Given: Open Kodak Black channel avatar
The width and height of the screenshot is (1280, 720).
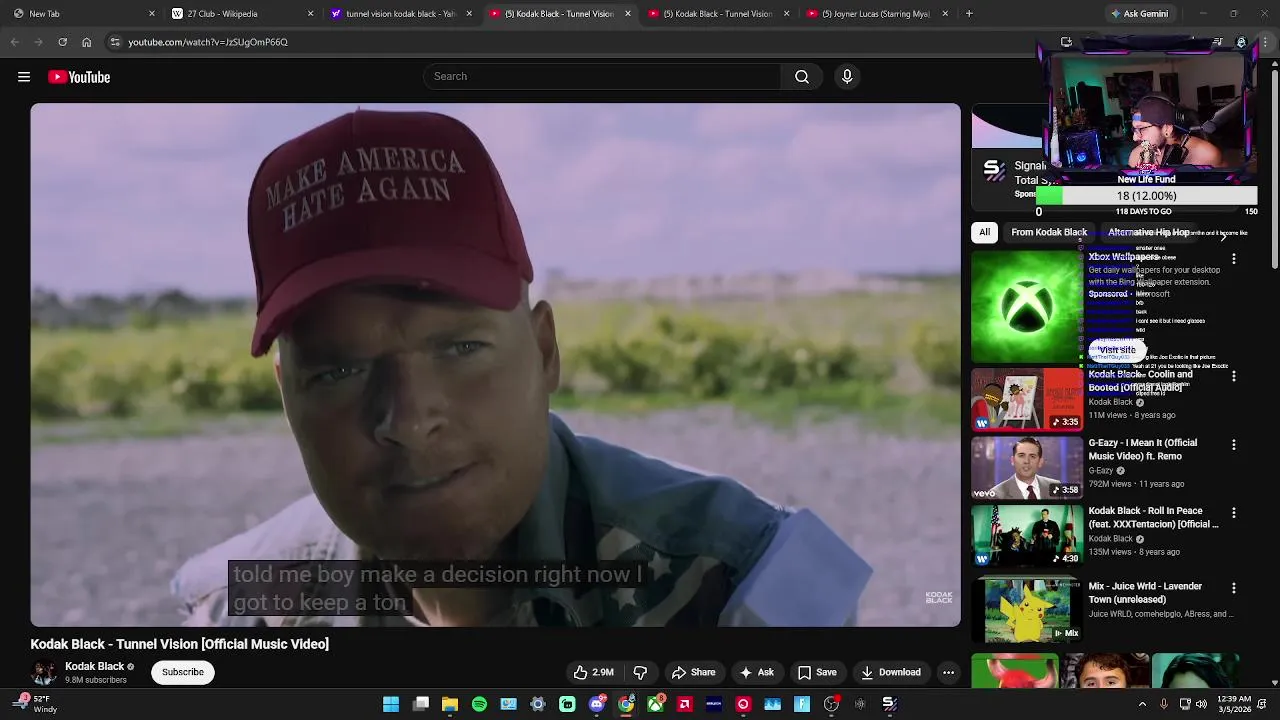Looking at the screenshot, I should coord(44,673).
